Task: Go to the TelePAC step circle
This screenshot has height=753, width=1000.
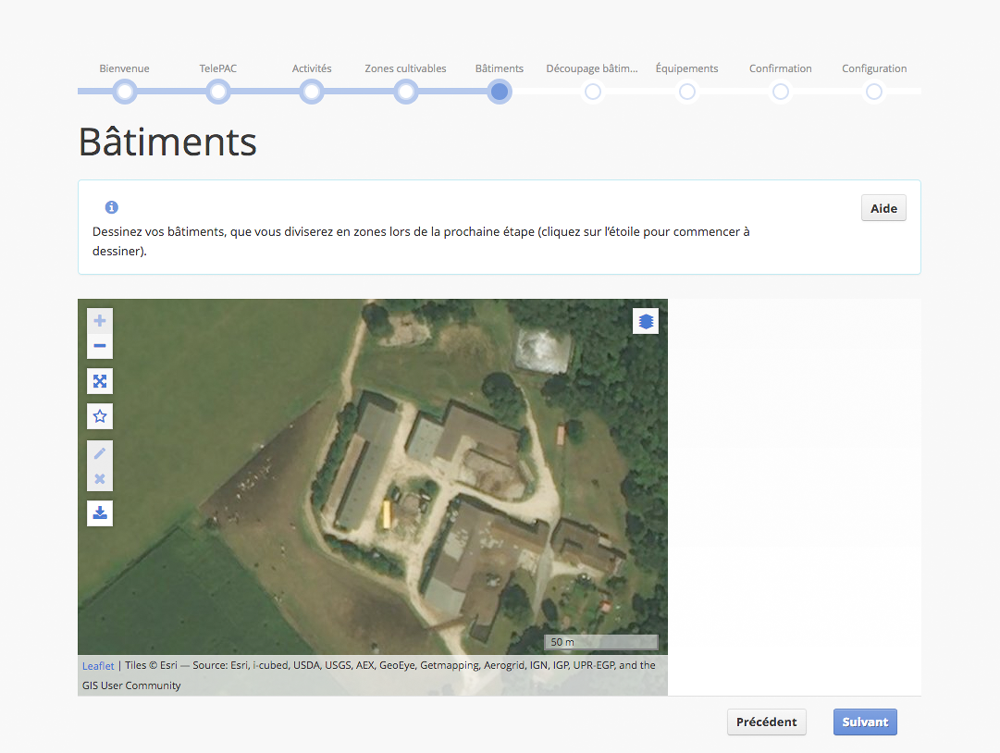Action: tap(218, 92)
